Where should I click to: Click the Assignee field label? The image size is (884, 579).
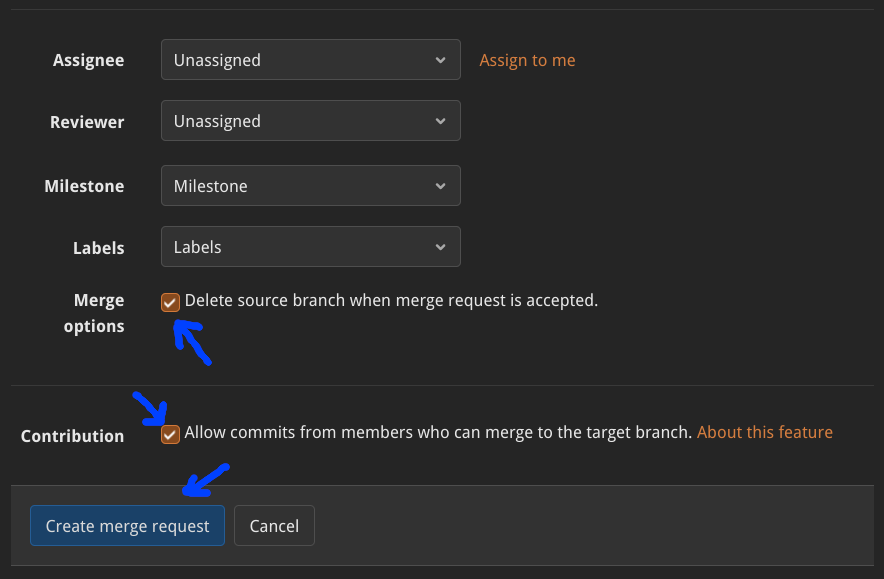pyautogui.click(x=88, y=60)
